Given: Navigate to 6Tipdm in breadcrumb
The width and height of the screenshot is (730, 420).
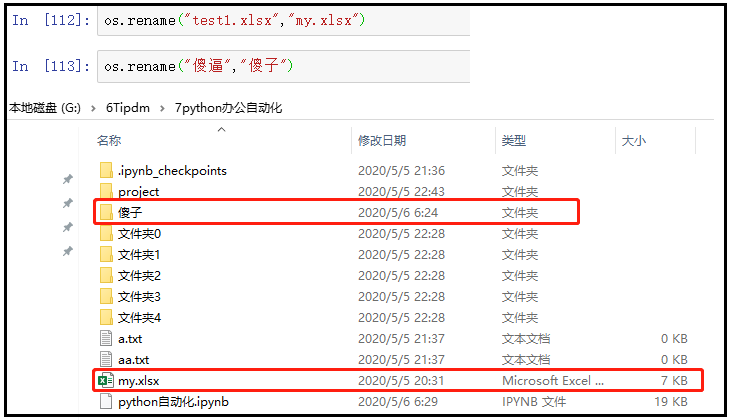Looking at the screenshot, I should point(128,108).
